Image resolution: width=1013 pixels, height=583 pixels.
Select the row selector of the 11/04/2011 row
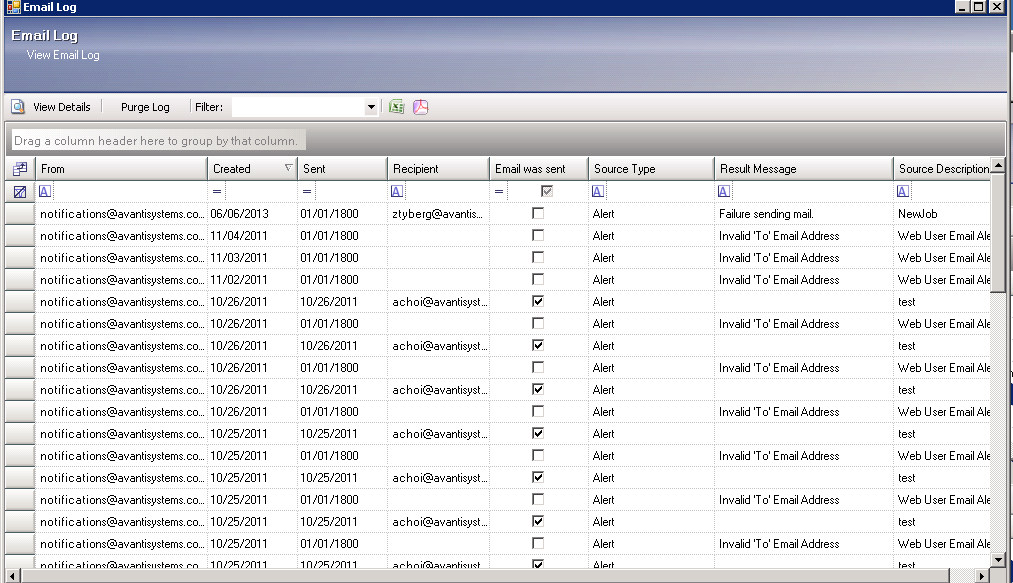click(20, 236)
